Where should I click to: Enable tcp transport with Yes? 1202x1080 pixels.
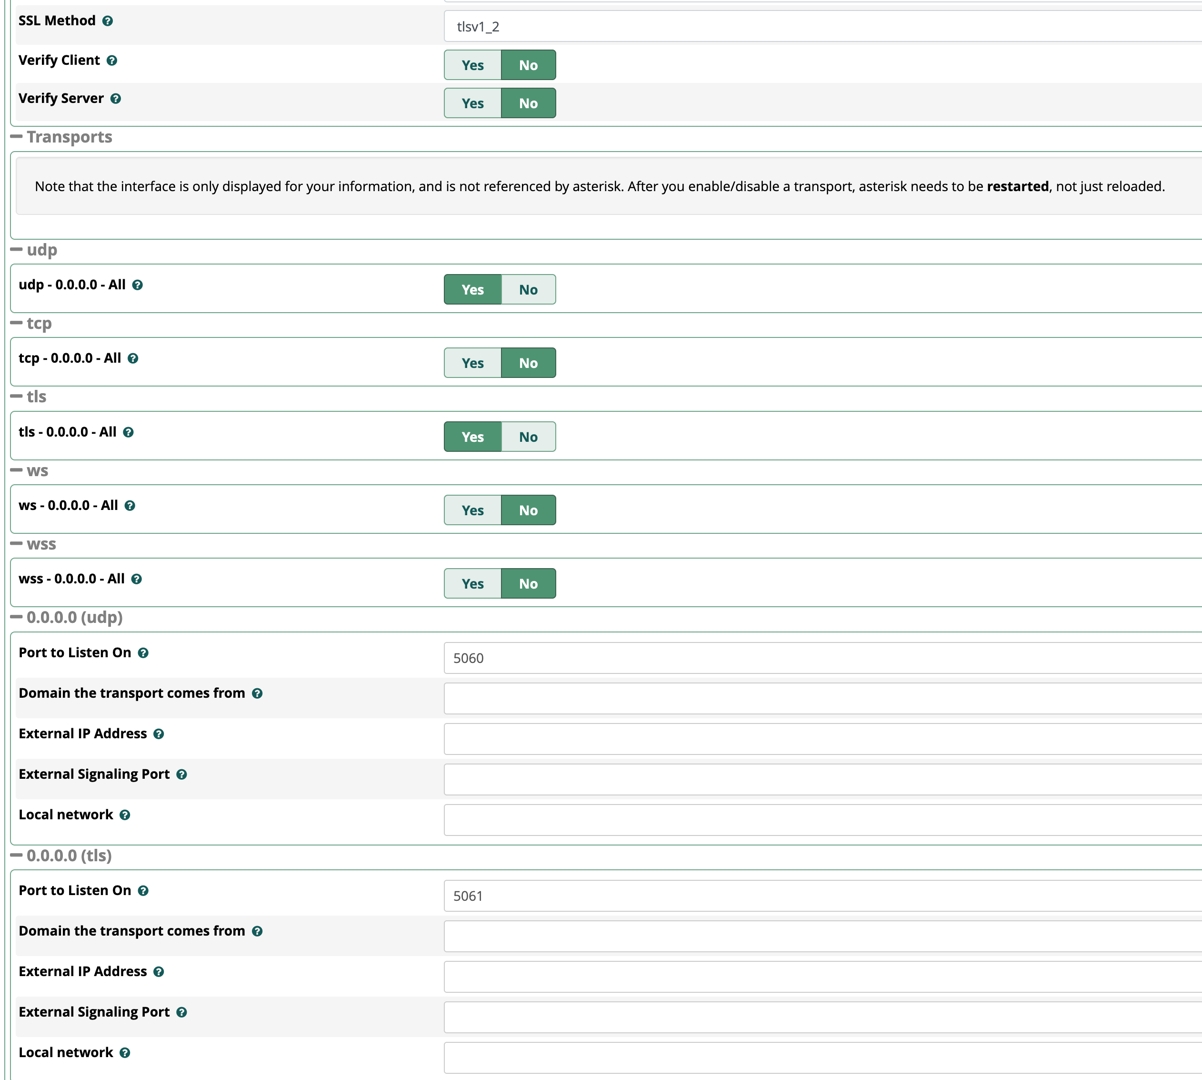(x=473, y=363)
